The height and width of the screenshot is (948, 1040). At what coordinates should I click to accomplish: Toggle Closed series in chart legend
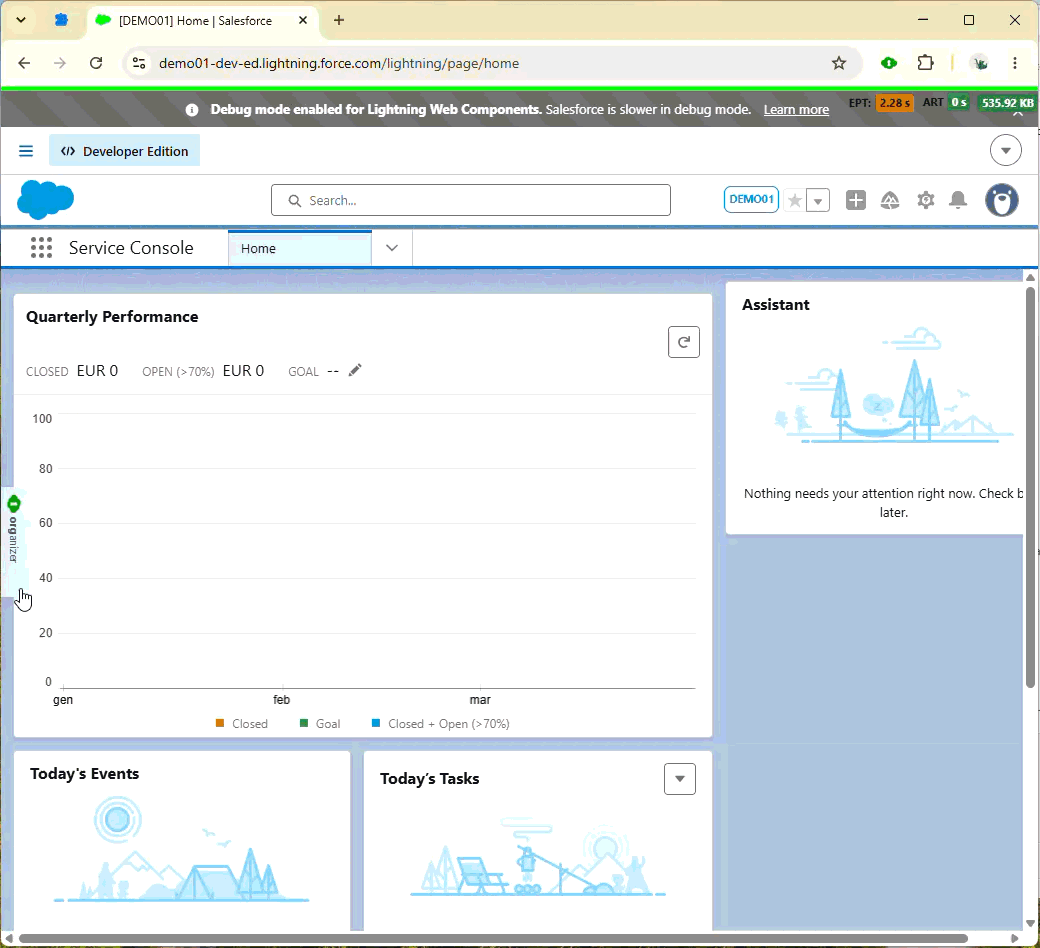coord(242,724)
